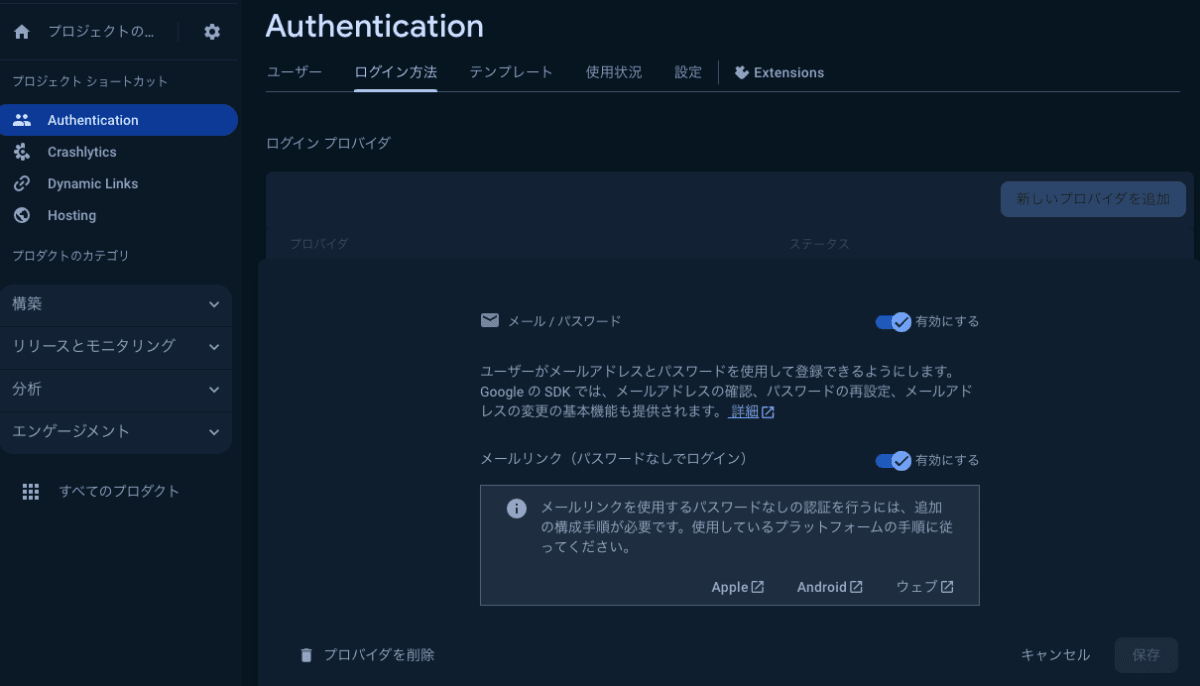Open the テンプレート tab
The image size is (1200, 686).
pos(511,72)
